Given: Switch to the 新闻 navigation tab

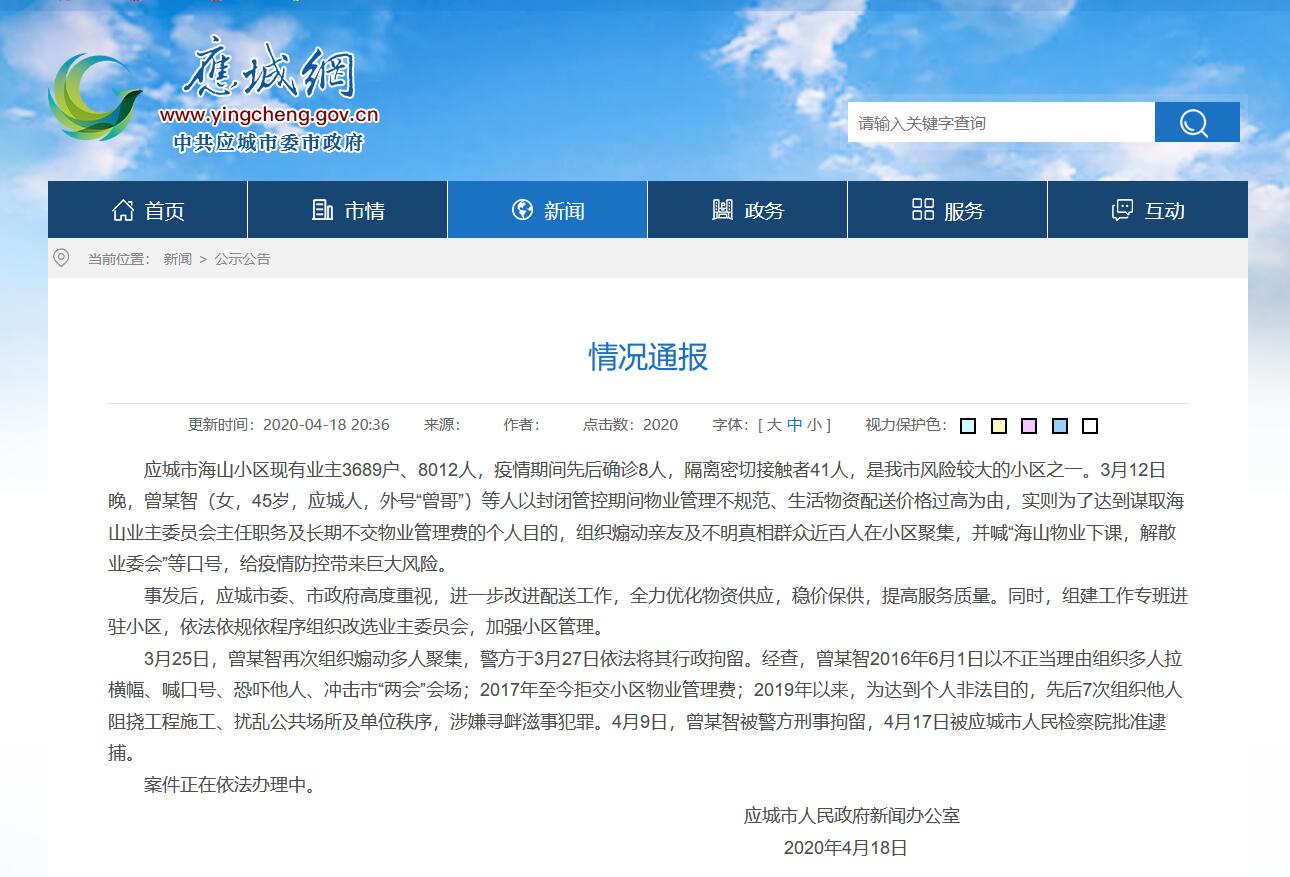Looking at the screenshot, I should click(547, 209).
